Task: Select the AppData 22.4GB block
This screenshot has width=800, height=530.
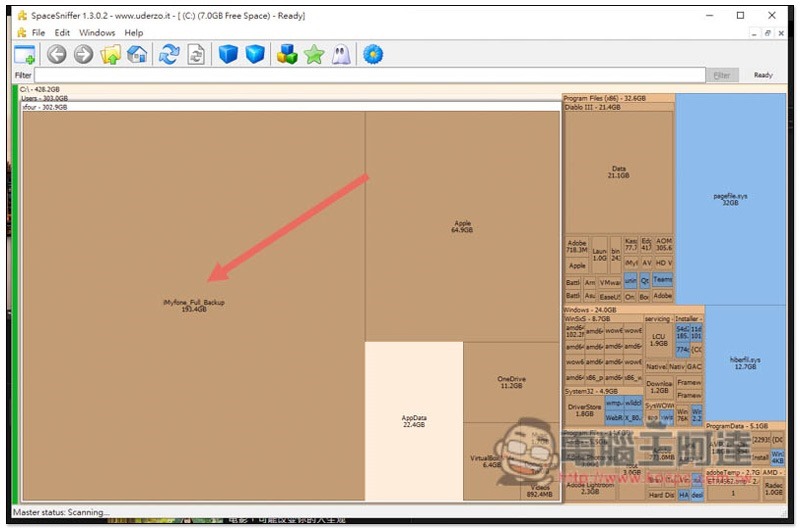Action: 414,421
